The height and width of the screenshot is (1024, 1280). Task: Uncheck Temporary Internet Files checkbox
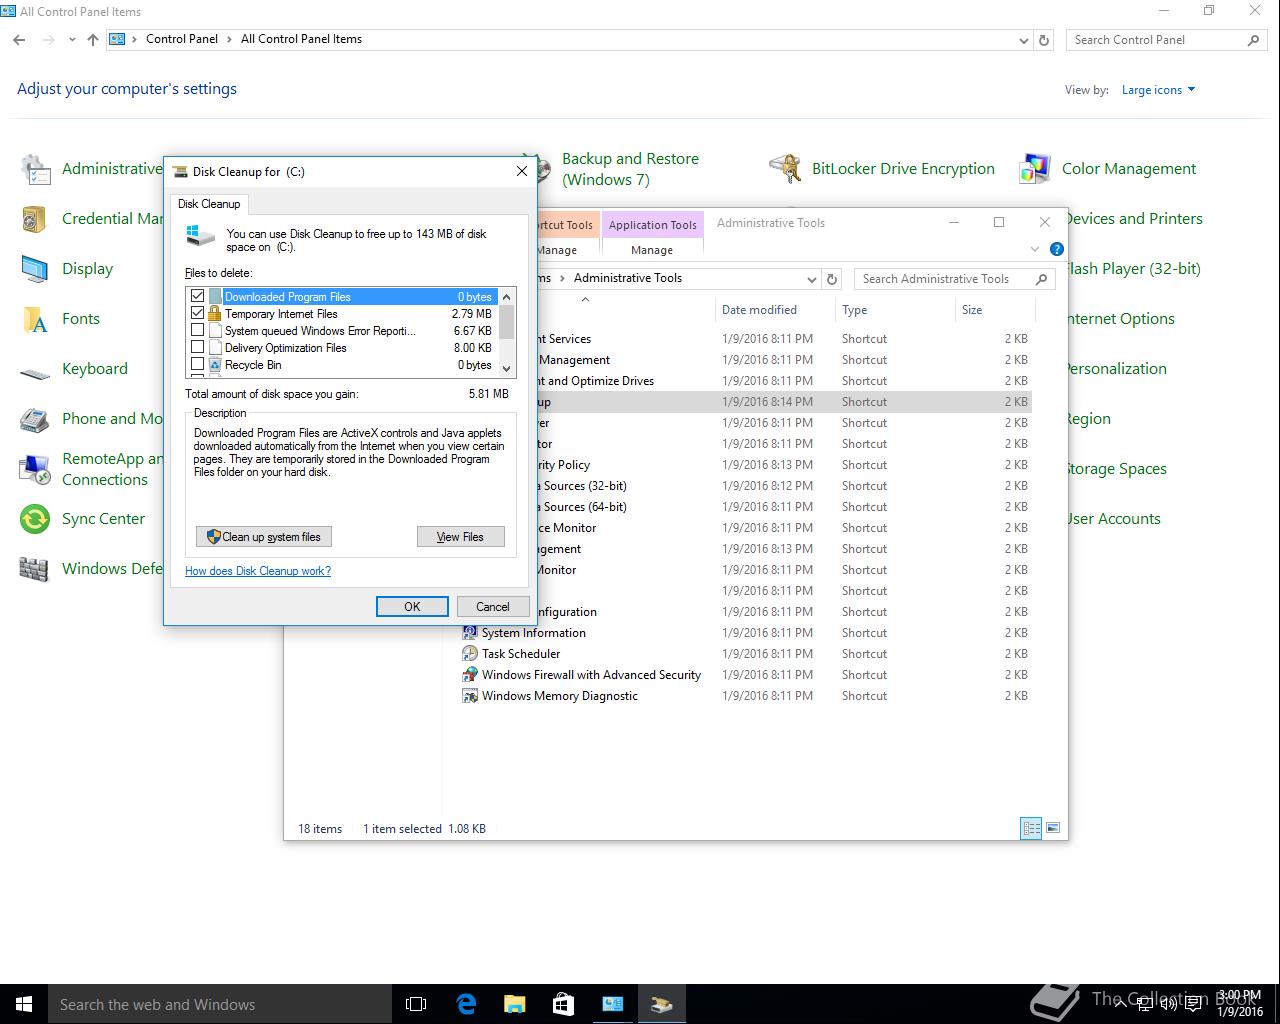pyautogui.click(x=197, y=313)
